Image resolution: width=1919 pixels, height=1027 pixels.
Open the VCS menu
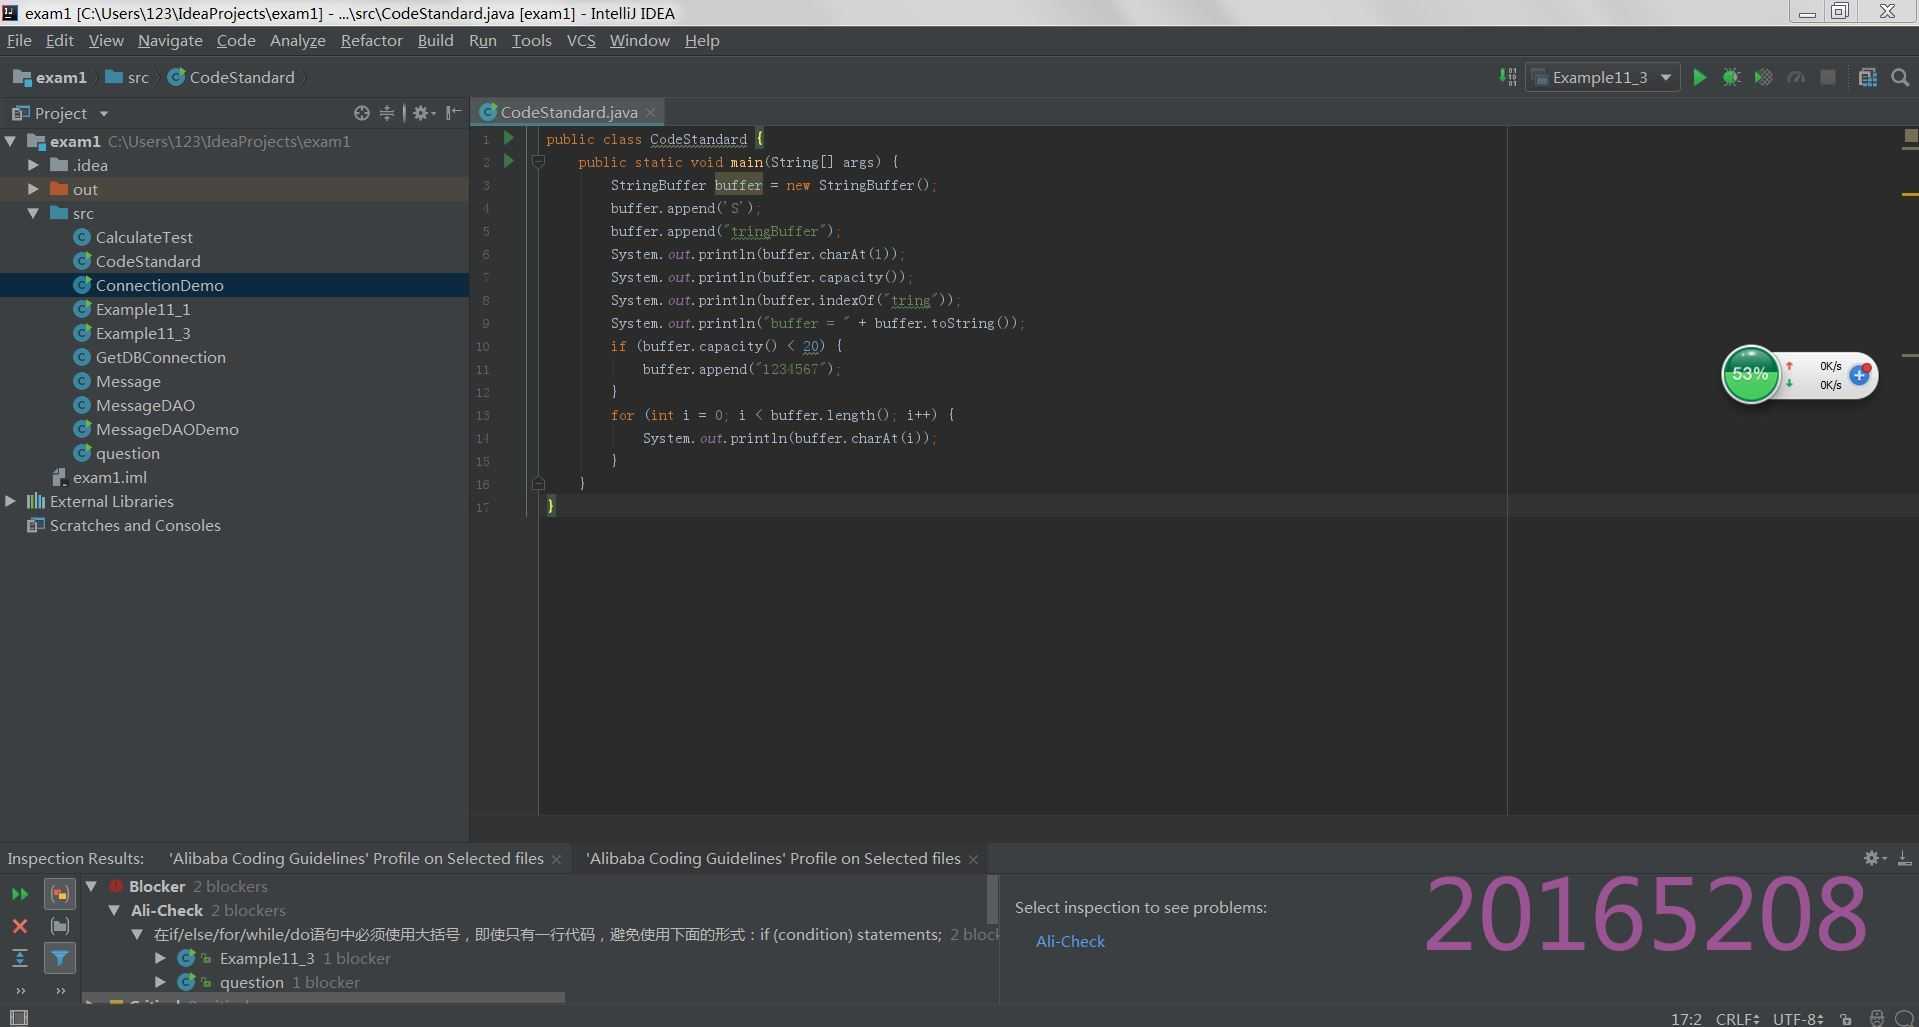581,40
